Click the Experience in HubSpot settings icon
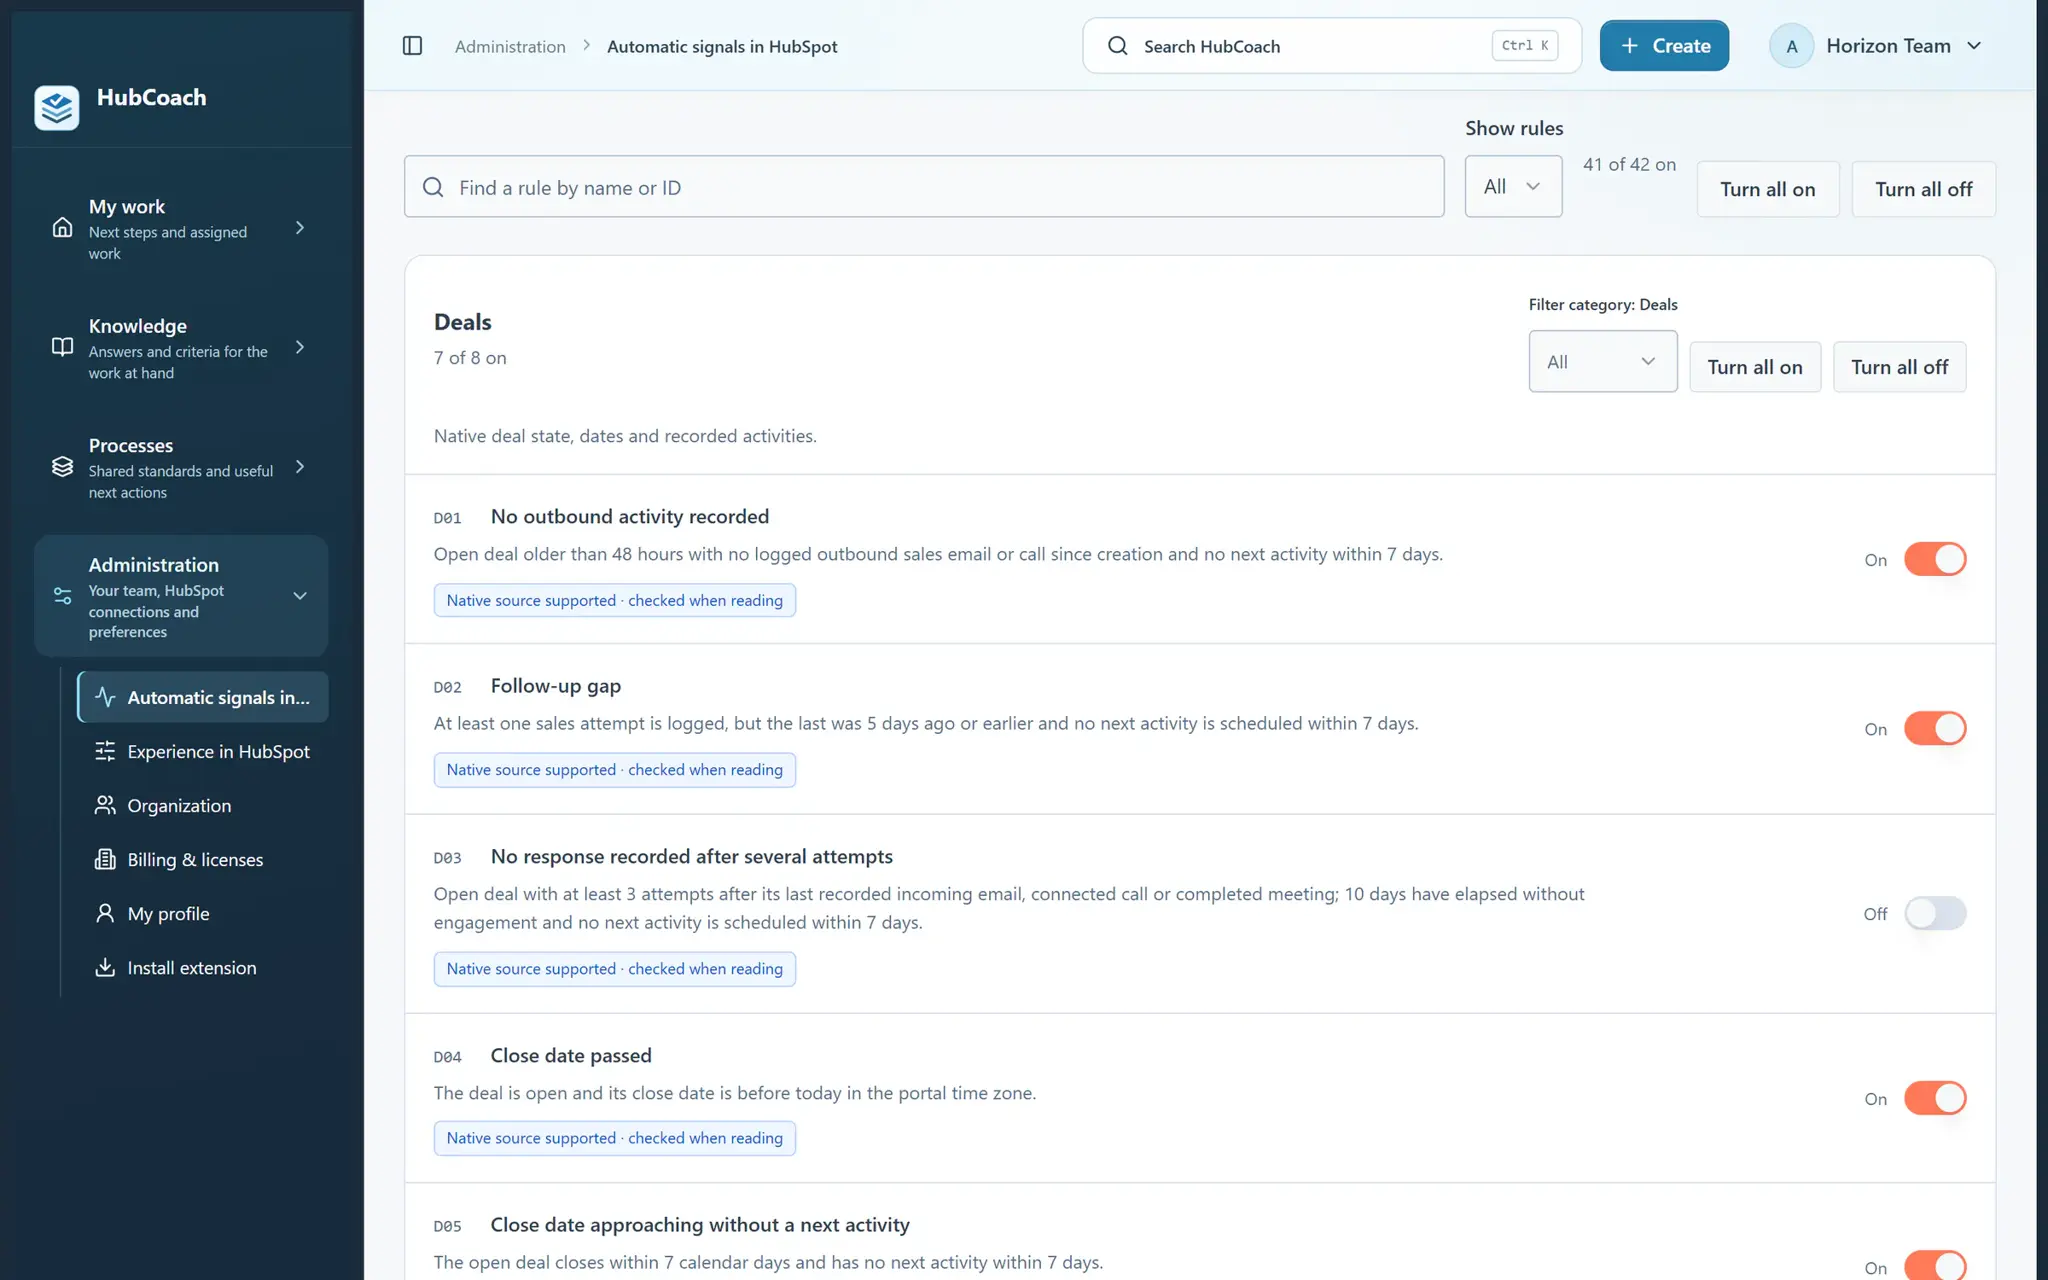 (x=105, y=751)
